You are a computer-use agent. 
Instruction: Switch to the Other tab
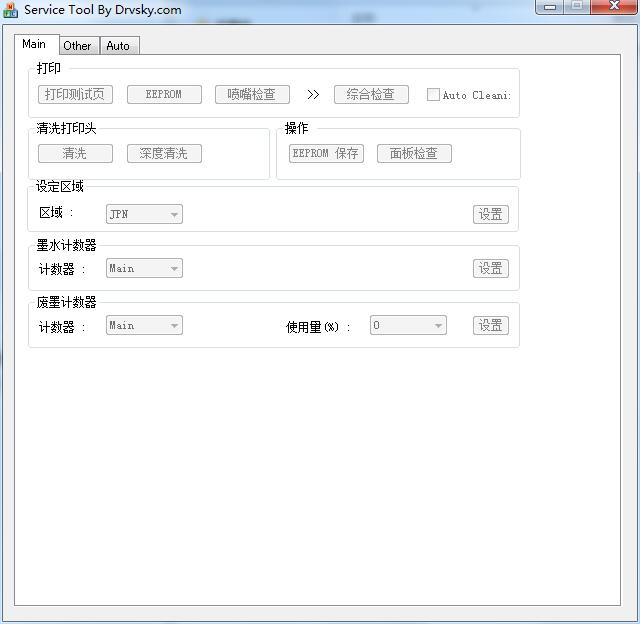pos(77,45)
